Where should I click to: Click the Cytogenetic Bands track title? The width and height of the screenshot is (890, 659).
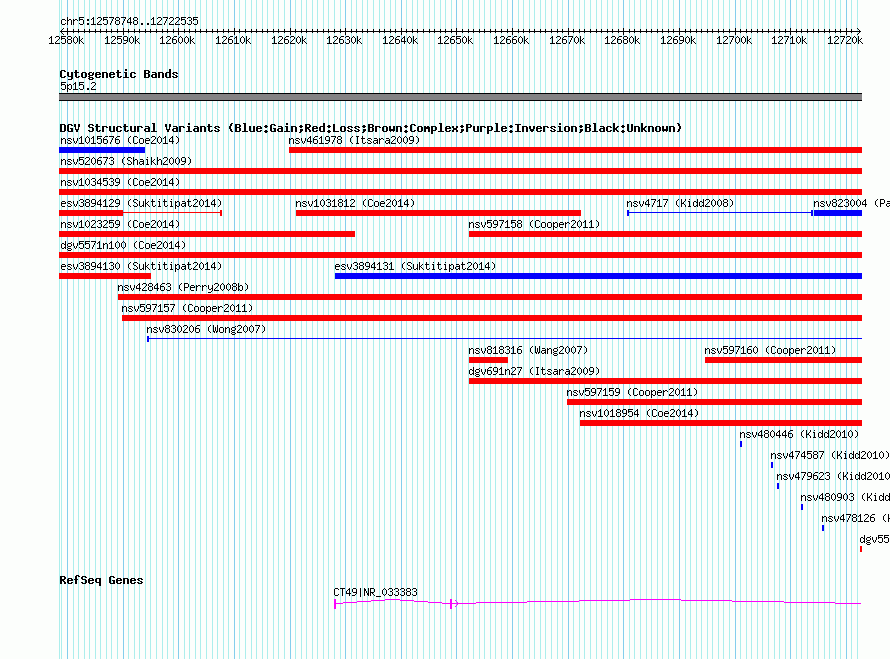[119, 74]
